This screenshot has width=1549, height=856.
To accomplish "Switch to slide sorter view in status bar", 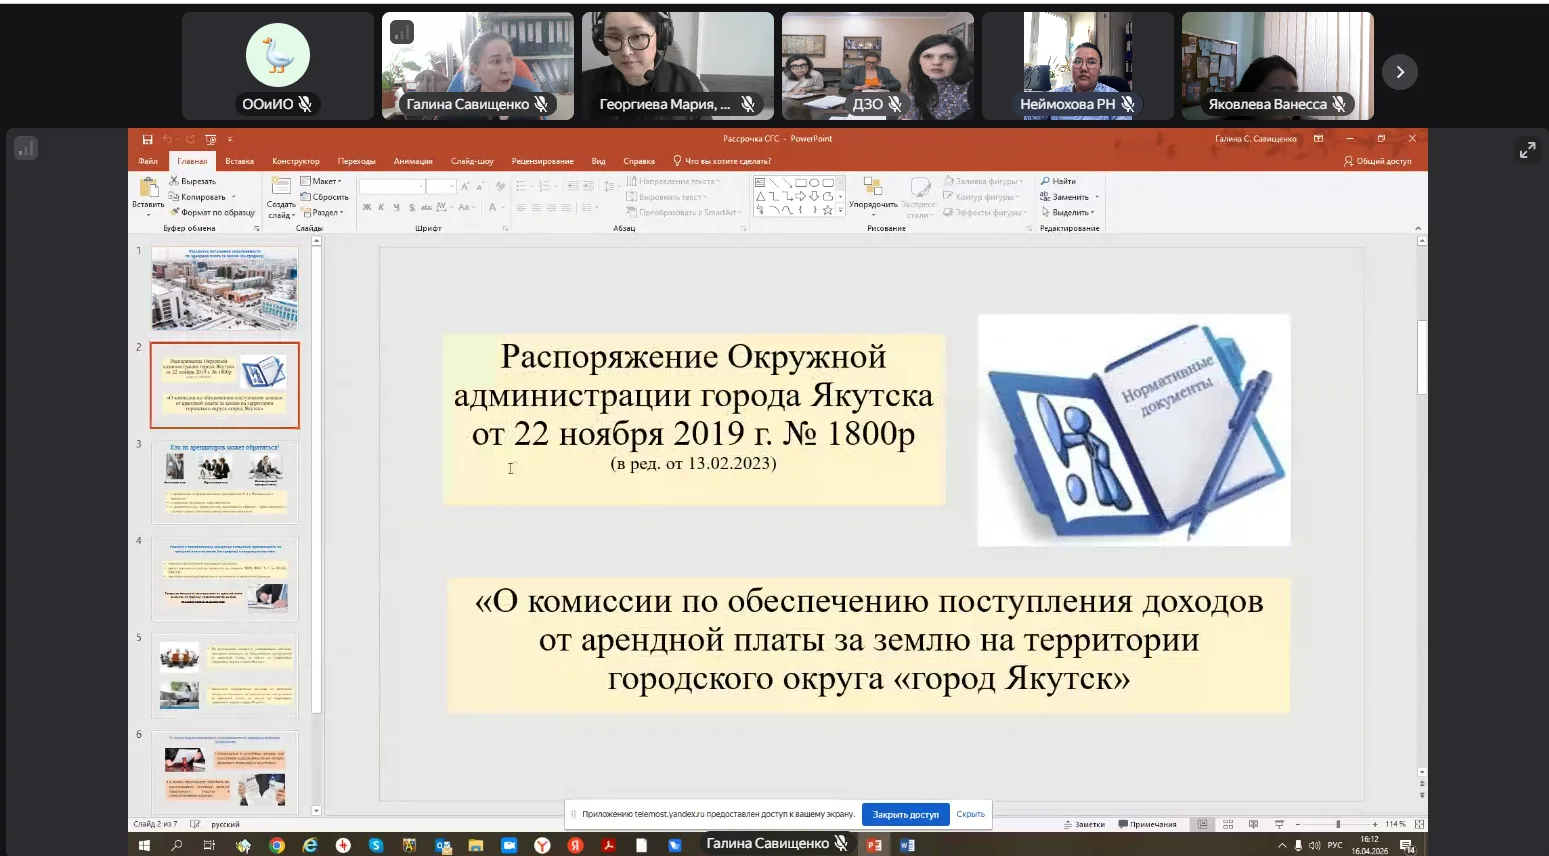I will (x=1228, y=824).
